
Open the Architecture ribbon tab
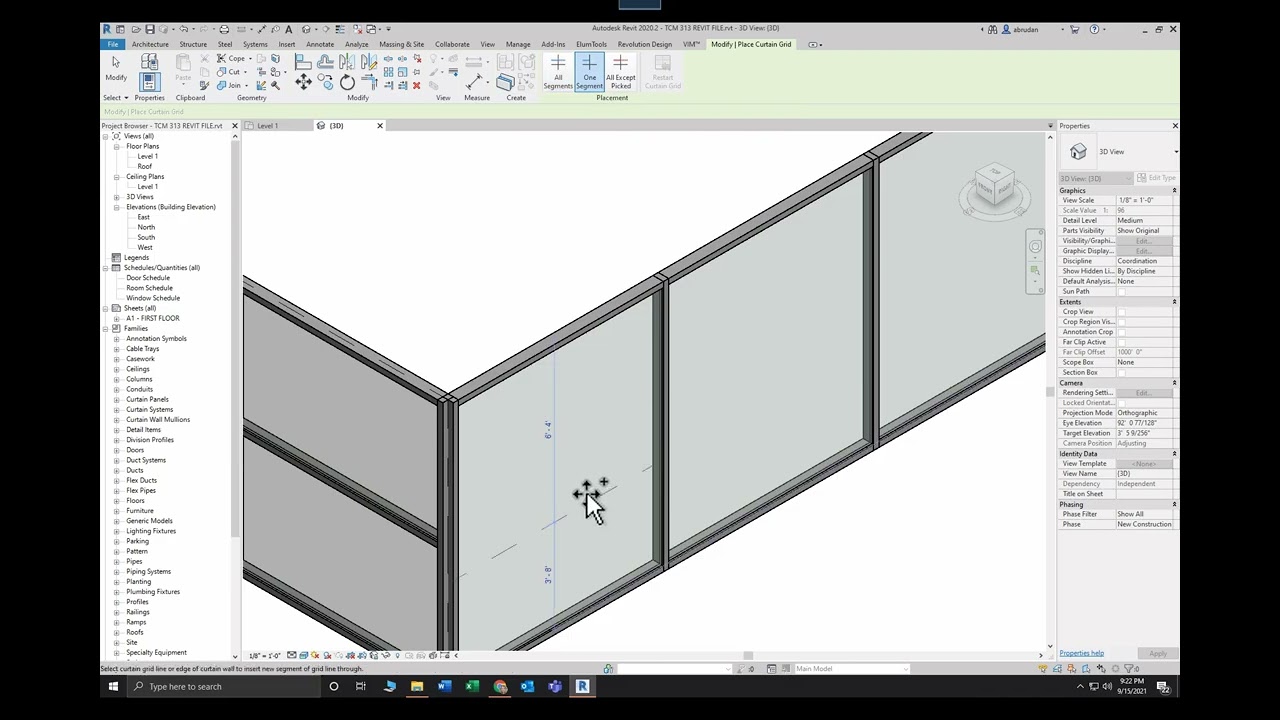(150, 44)
